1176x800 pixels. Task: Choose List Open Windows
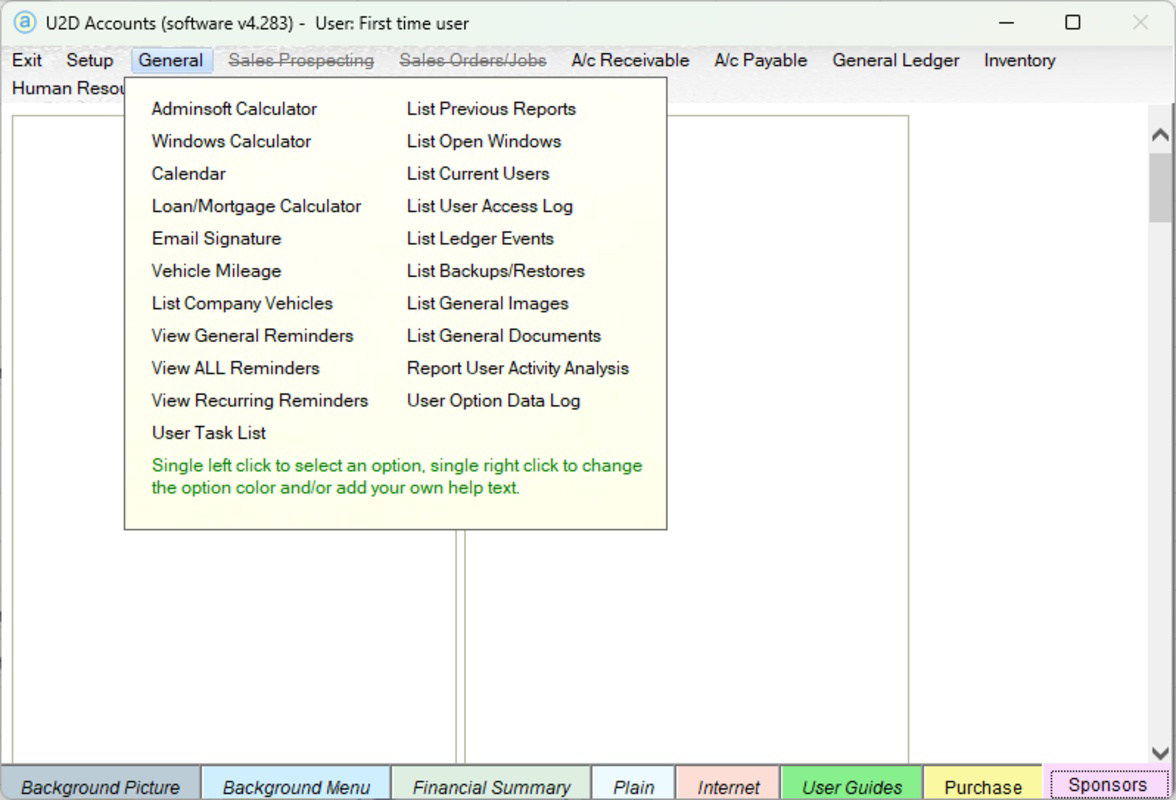pyautogui.click(x=484, y=141)
